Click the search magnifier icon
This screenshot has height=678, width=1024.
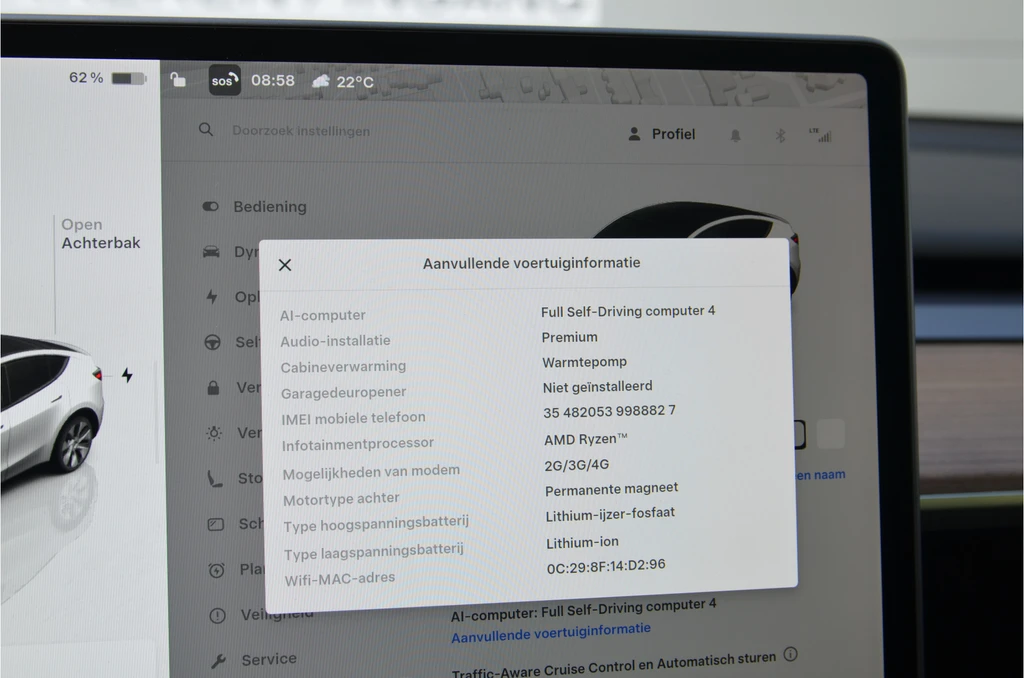click(x=206, y=129)
